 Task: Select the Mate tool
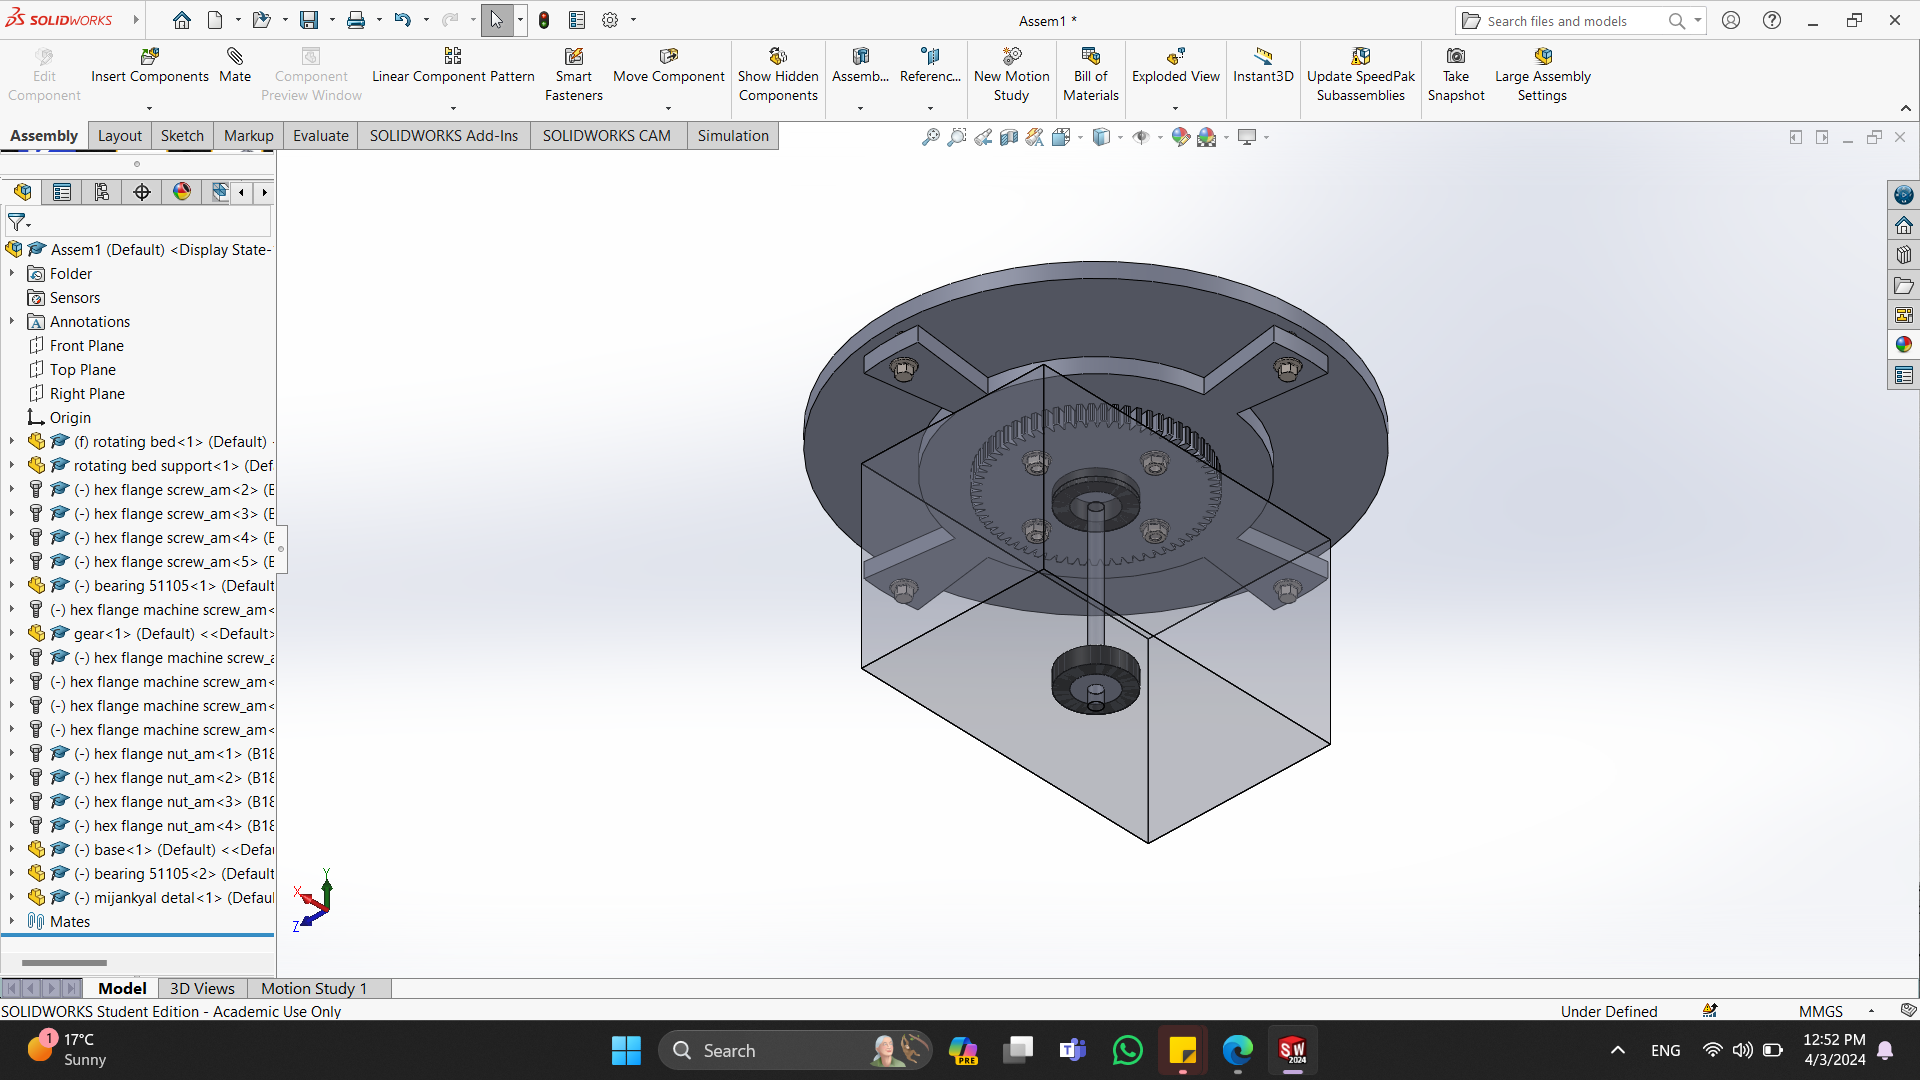pos(235,65)
